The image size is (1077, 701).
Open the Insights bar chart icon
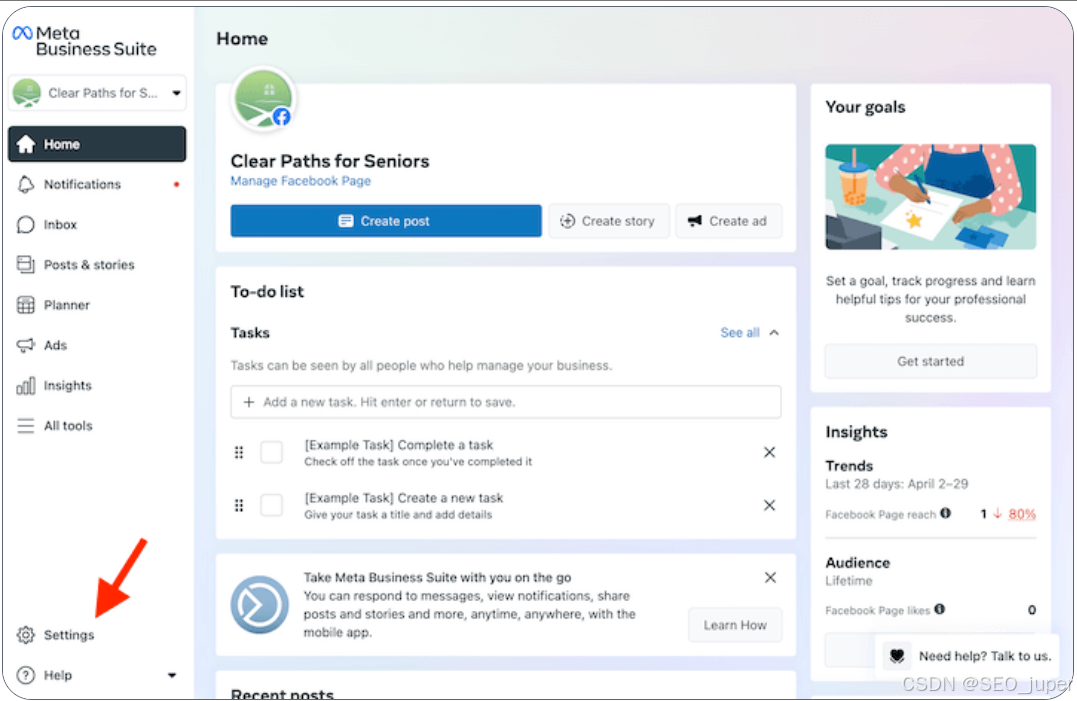(x=26, y=386)
